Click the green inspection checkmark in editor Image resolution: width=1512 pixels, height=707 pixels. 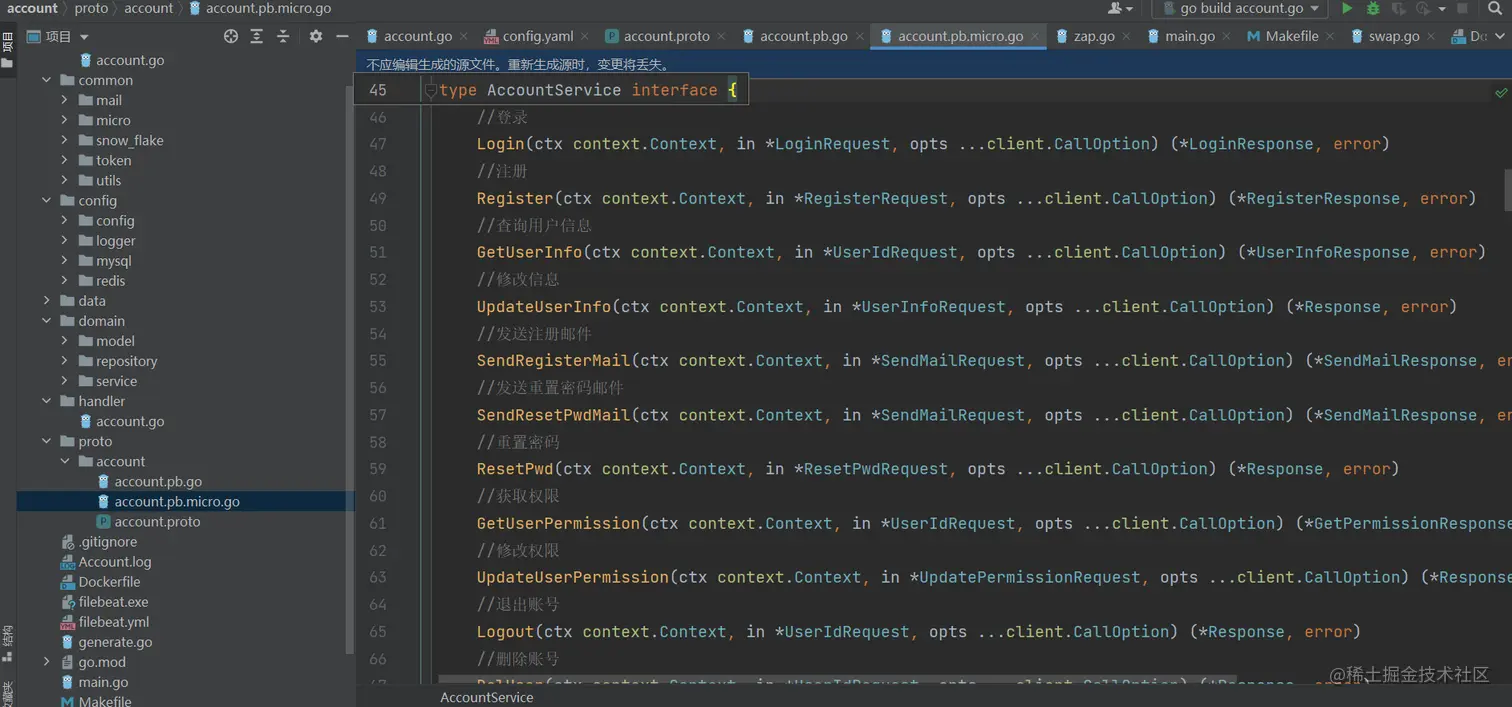[1501, 92]
